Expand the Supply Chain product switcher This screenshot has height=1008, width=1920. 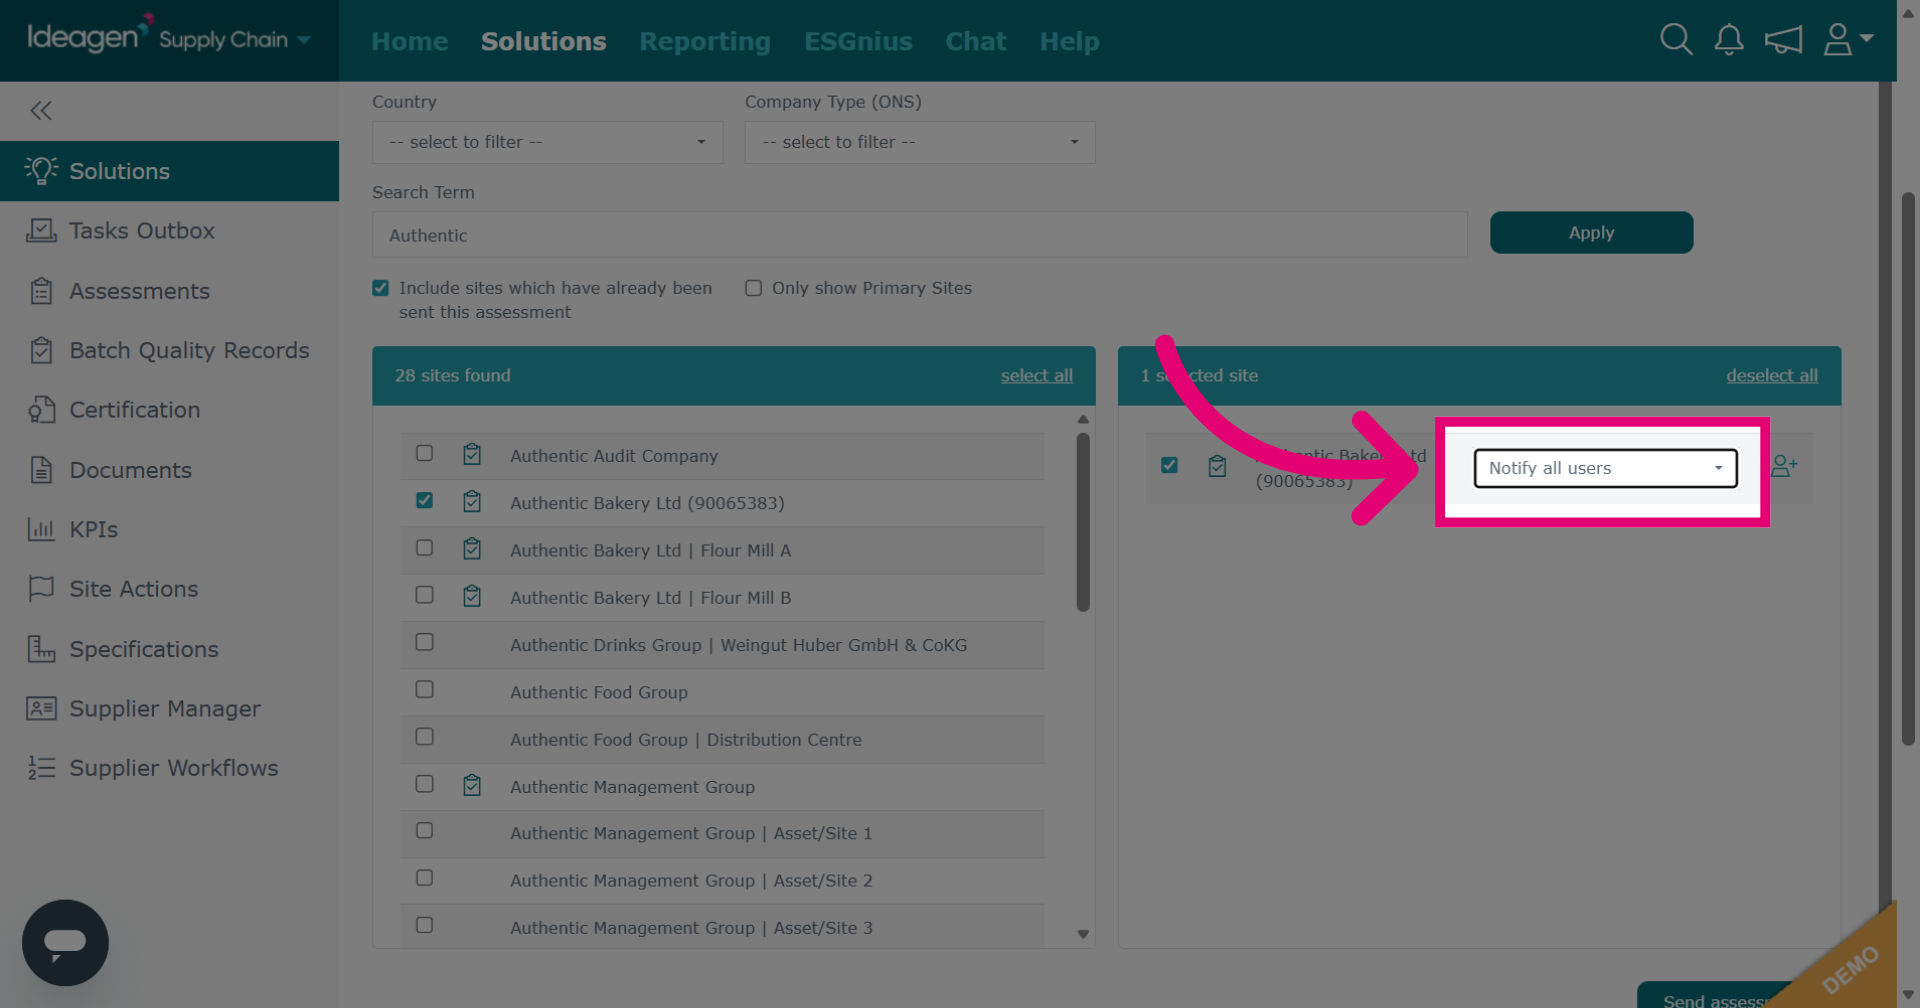coord(235,40)
